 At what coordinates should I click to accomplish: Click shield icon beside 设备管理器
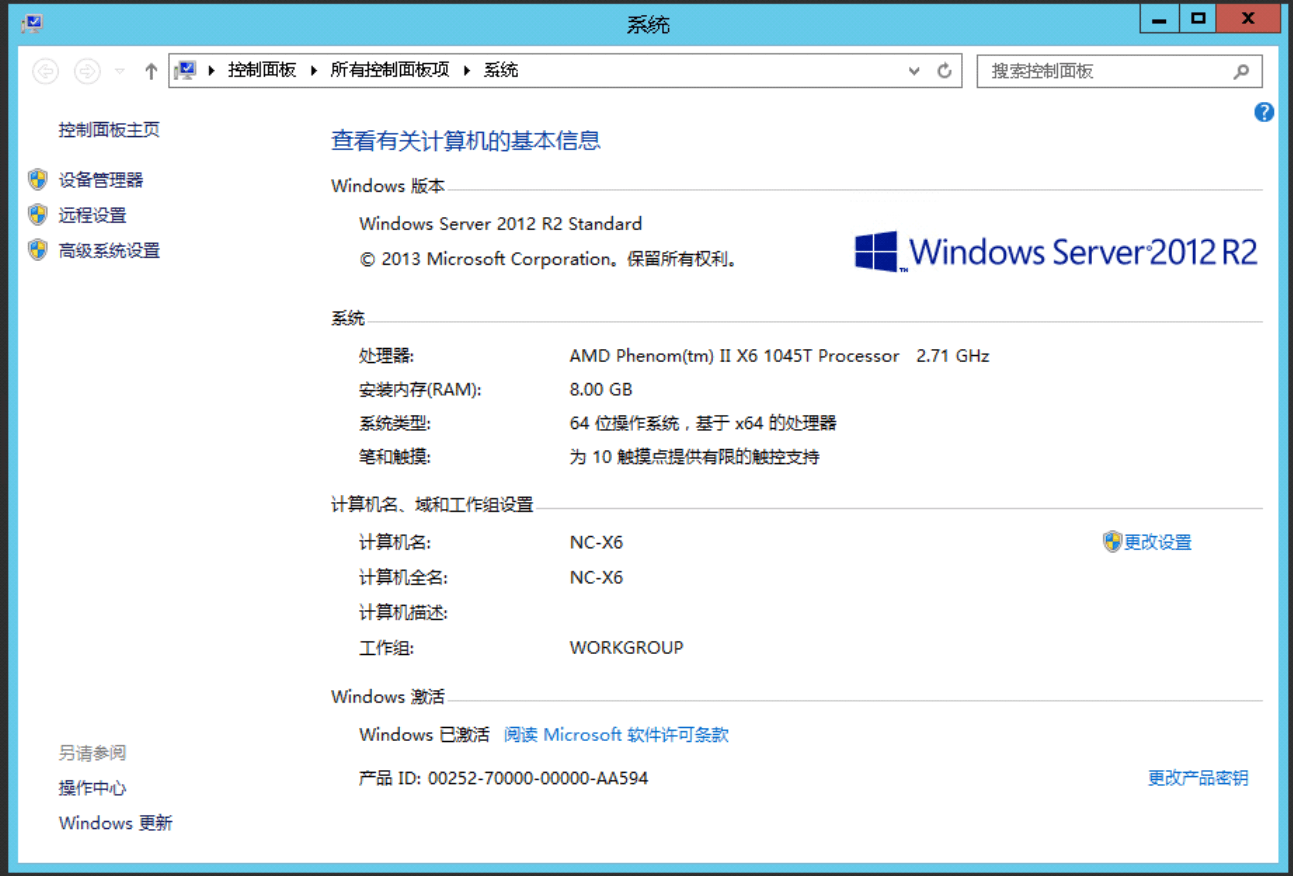pyautogui.click(x=38, y=180)
